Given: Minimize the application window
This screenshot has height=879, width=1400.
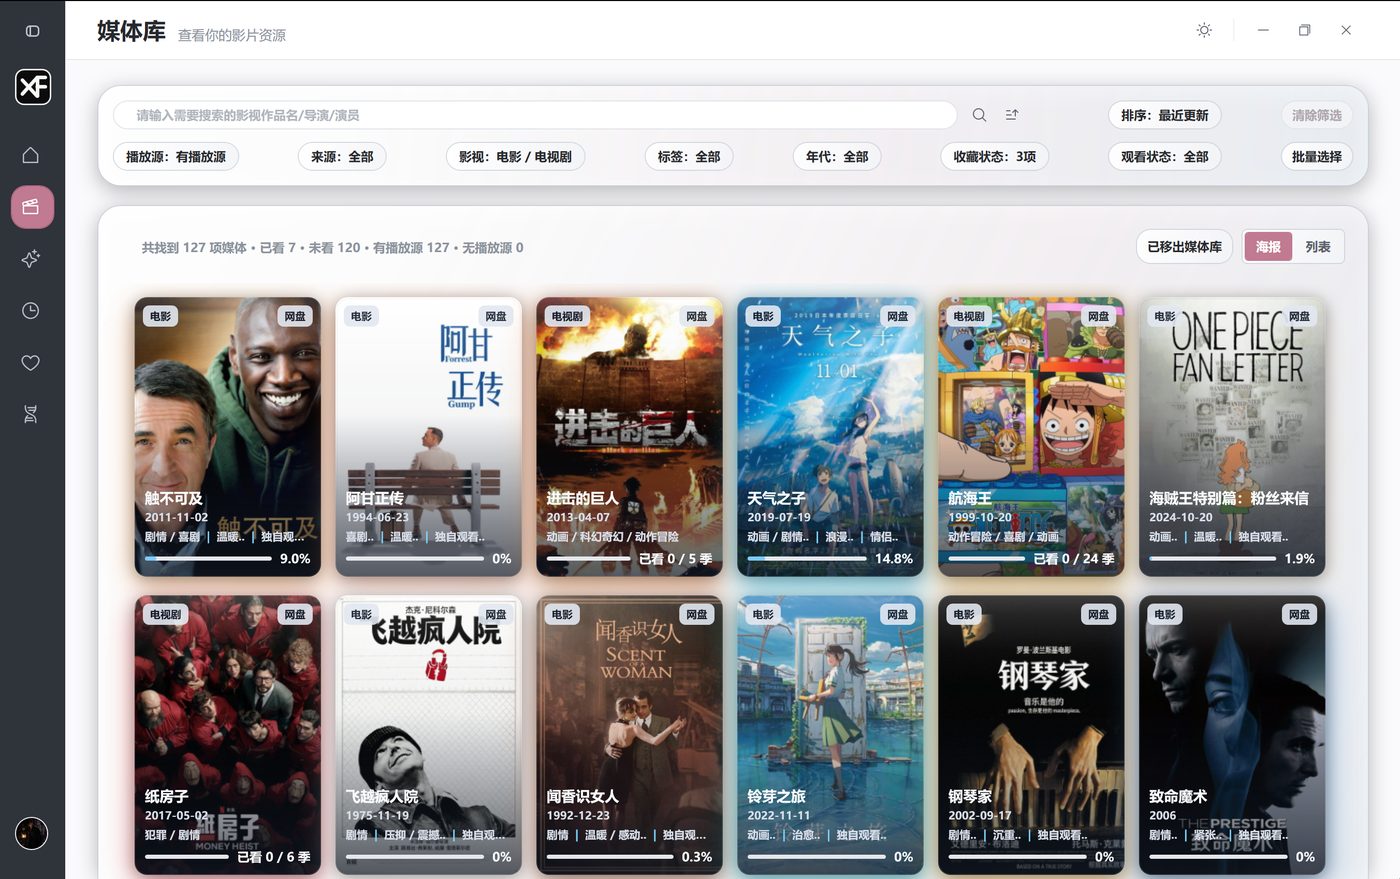Looking at the screenshot, I should [1263, 30].
